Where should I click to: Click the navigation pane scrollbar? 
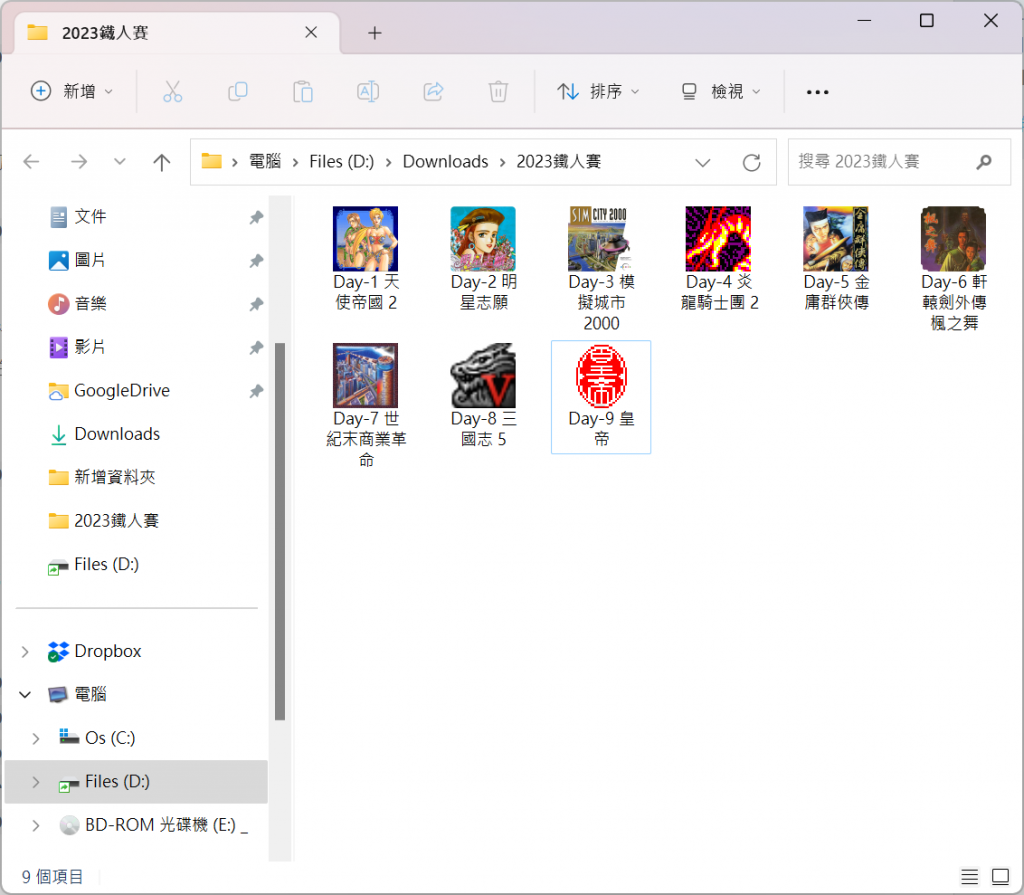tap(280, 530)
